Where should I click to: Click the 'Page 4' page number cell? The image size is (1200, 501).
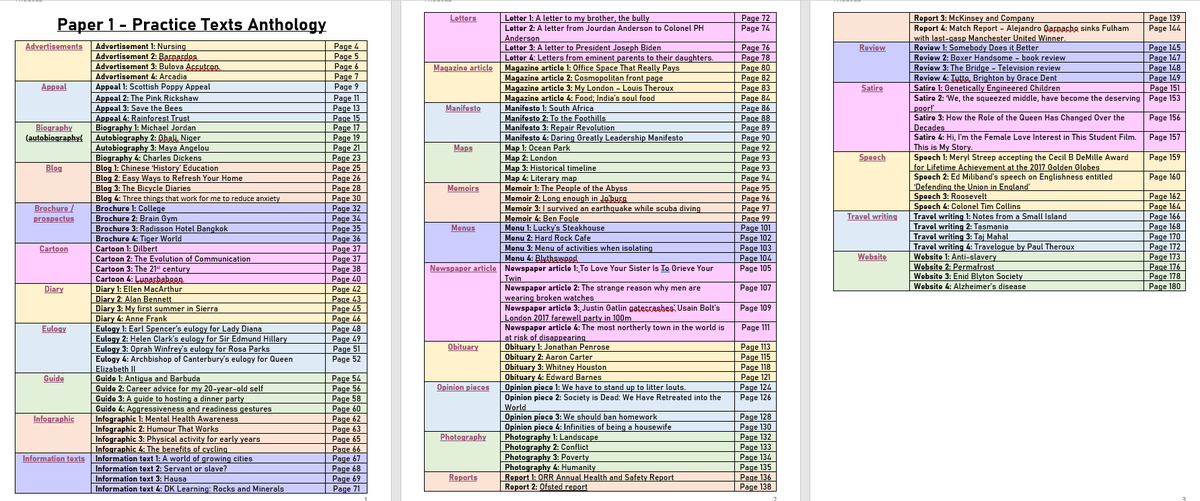pos(347,48)
